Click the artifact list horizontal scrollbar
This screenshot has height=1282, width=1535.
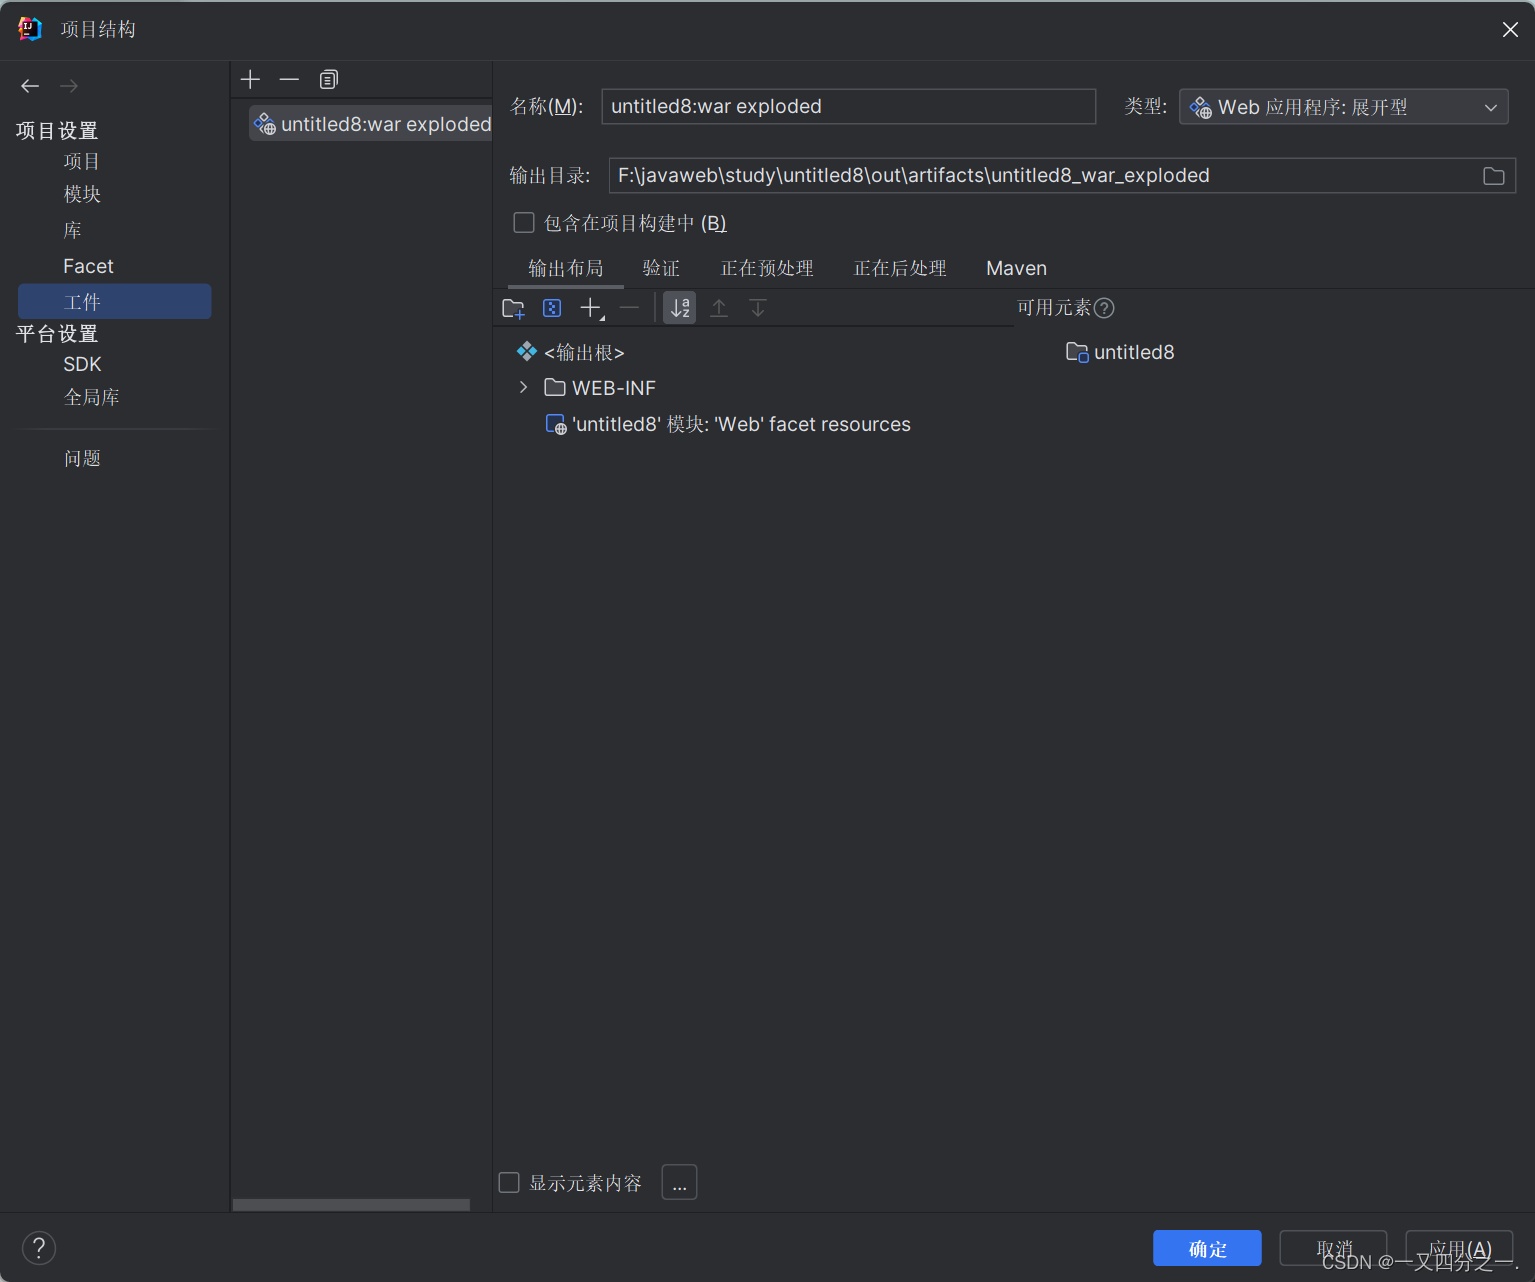pyautogui.click(x=351, y=1205)
